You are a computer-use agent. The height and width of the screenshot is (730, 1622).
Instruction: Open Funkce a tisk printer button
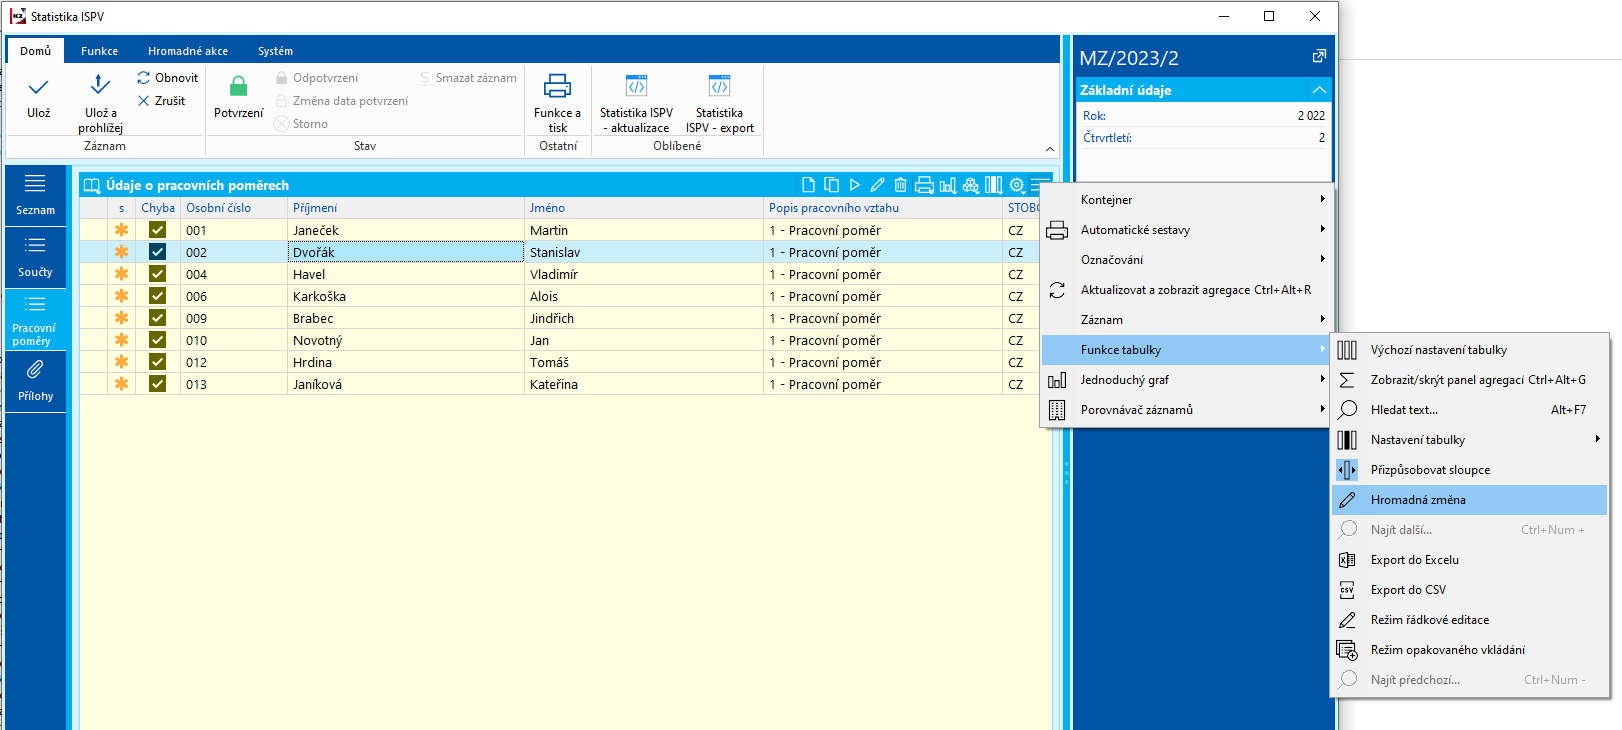[557, 88]
